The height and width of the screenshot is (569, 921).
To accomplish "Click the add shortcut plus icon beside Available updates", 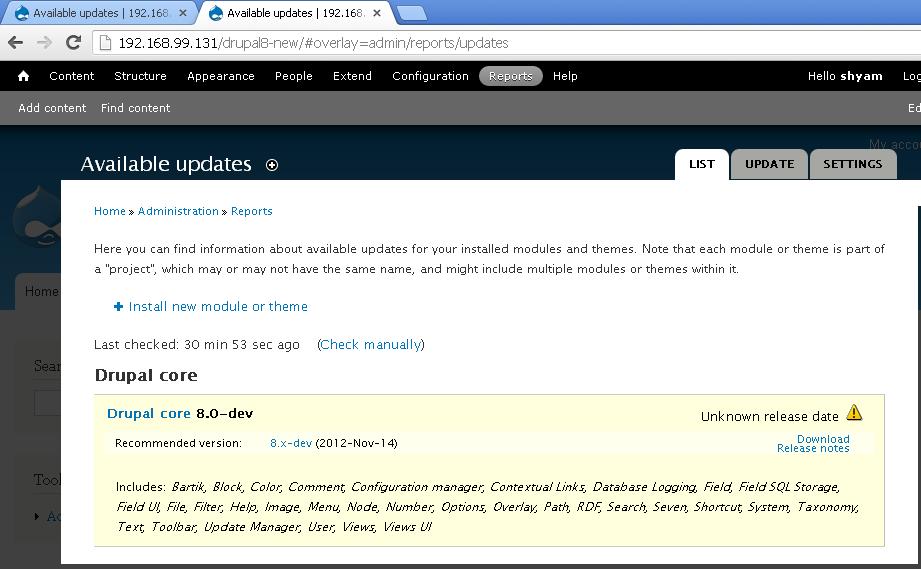I will [x=272, y=165].
